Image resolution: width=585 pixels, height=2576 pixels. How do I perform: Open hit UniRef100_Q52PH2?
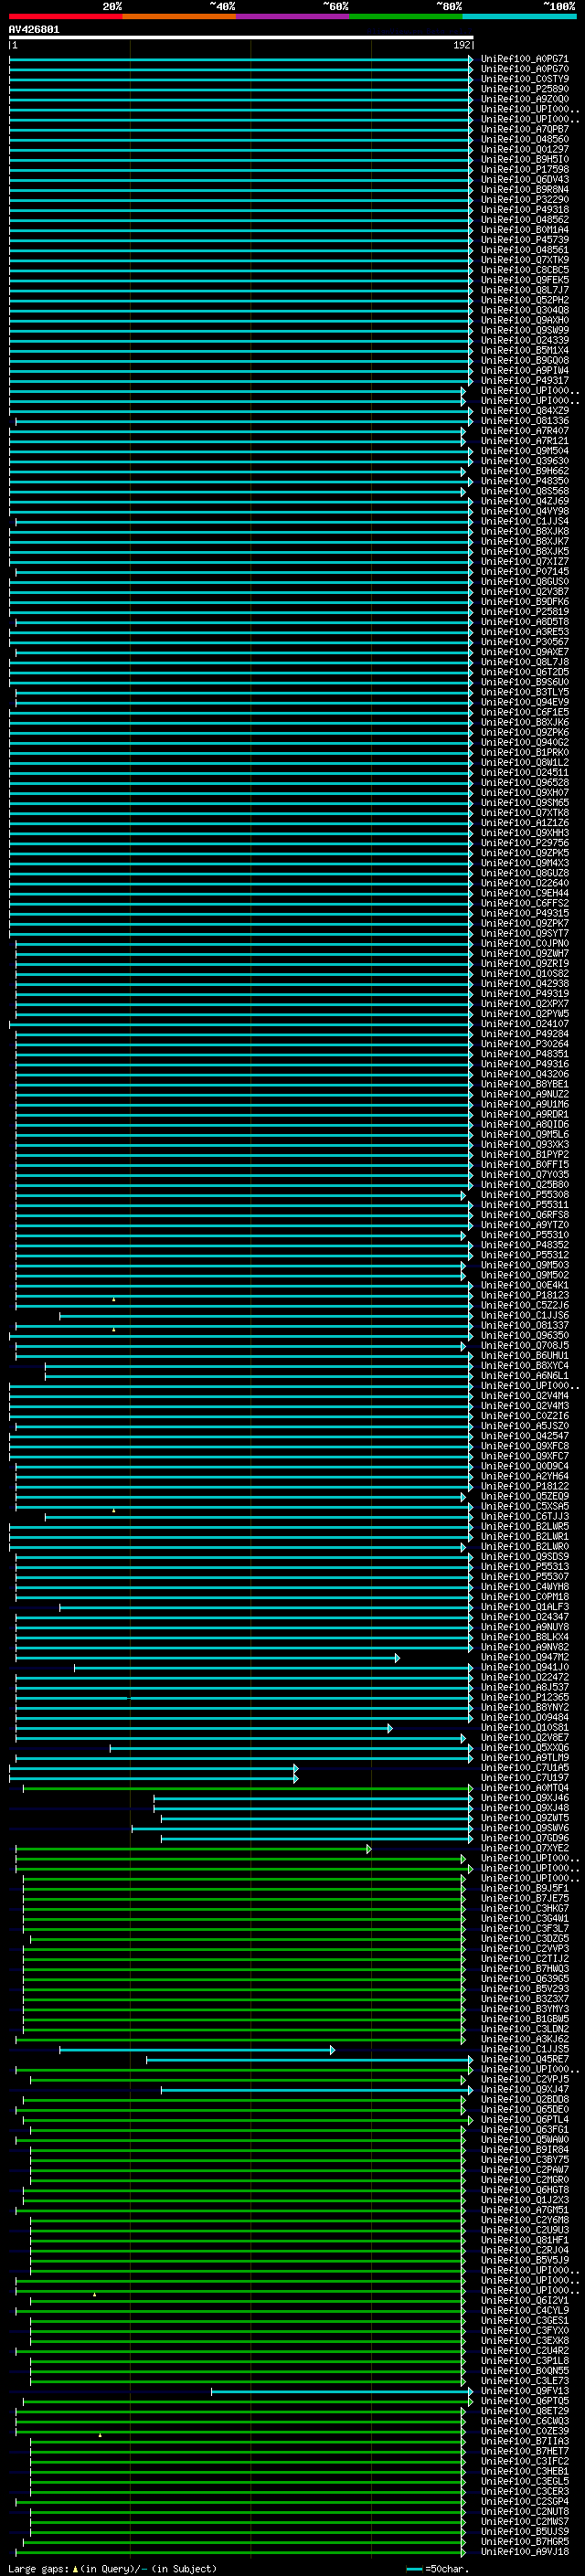(525, 300)
